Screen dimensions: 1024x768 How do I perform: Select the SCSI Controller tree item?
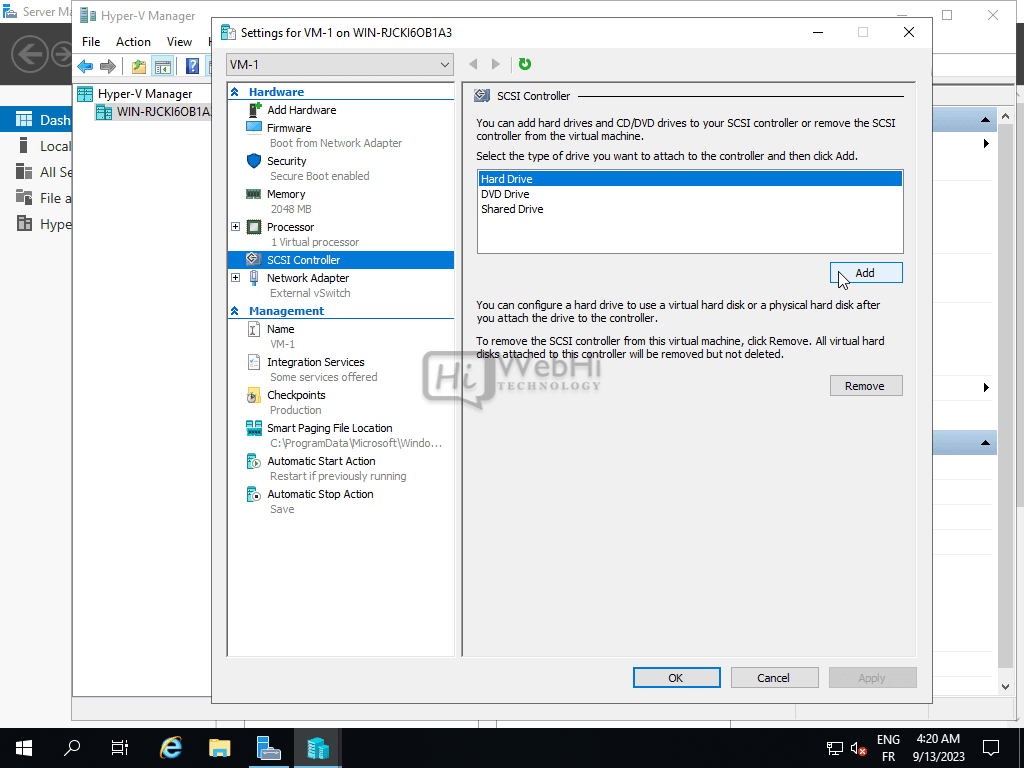coord(340,260)
